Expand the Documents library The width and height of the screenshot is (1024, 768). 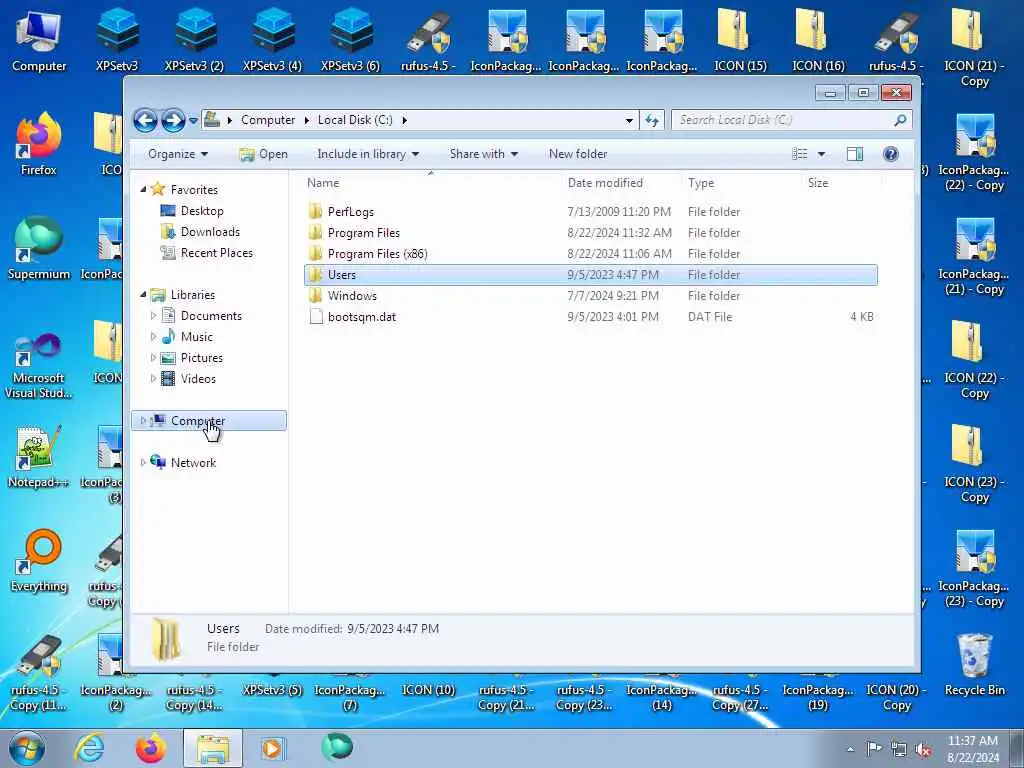153,316
